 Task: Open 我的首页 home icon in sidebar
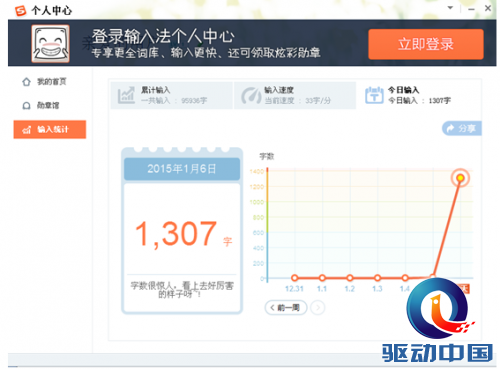(x=26, y=82)
